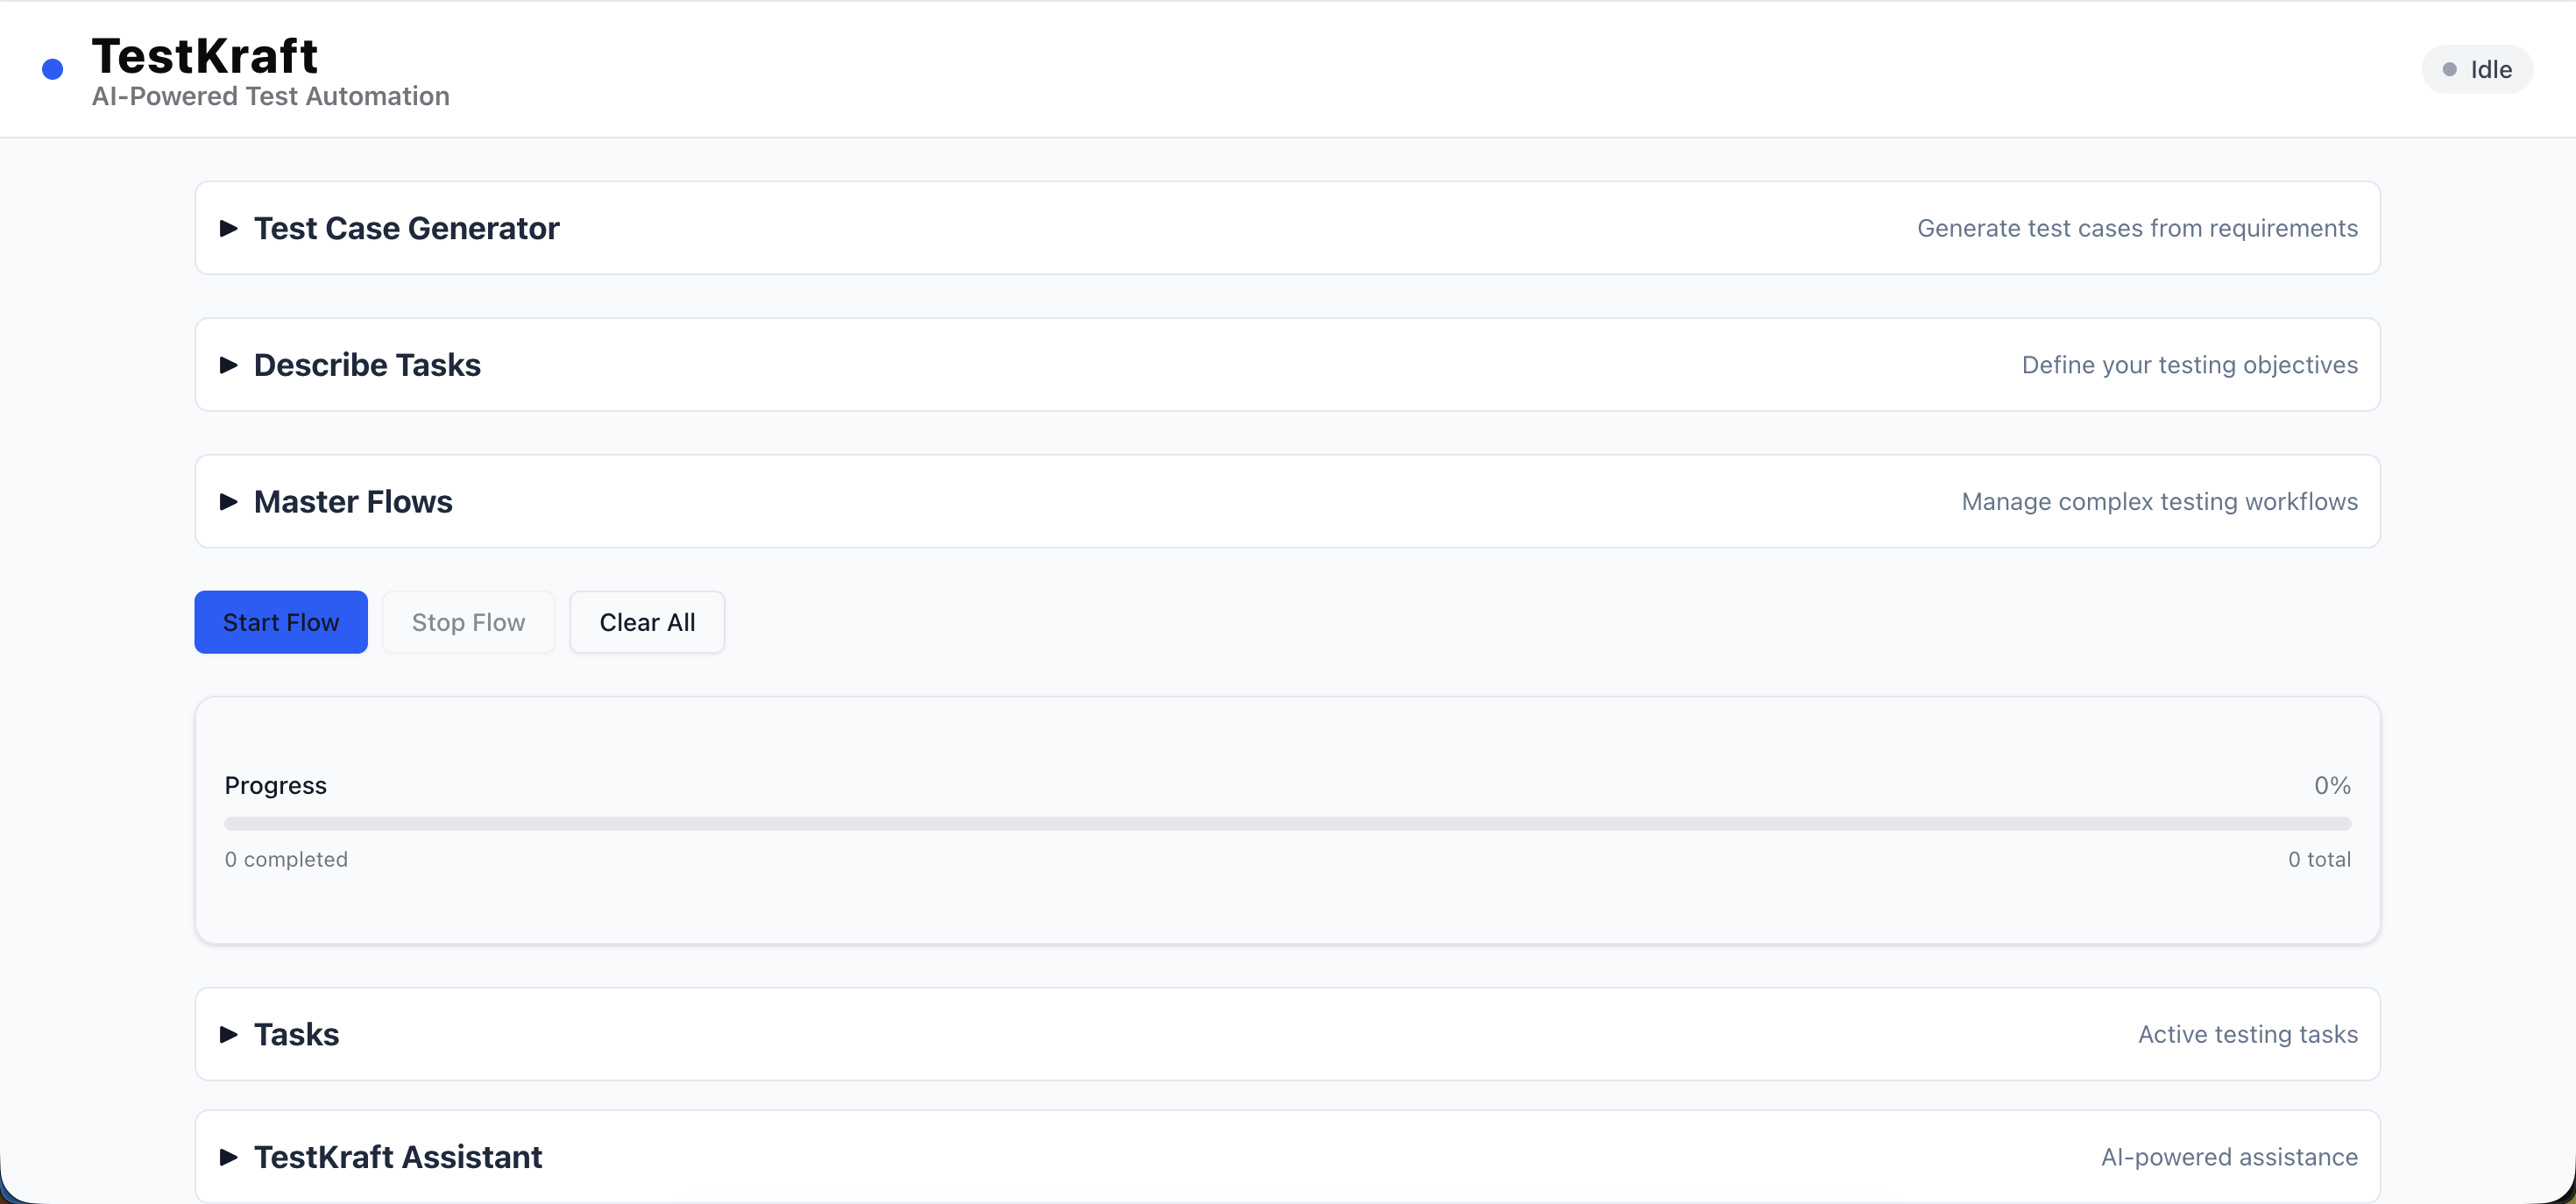The height and width of the screenshot is (1204, 2576).
Task: Click the progress bar track
Action: click(x=1288, y=823)
